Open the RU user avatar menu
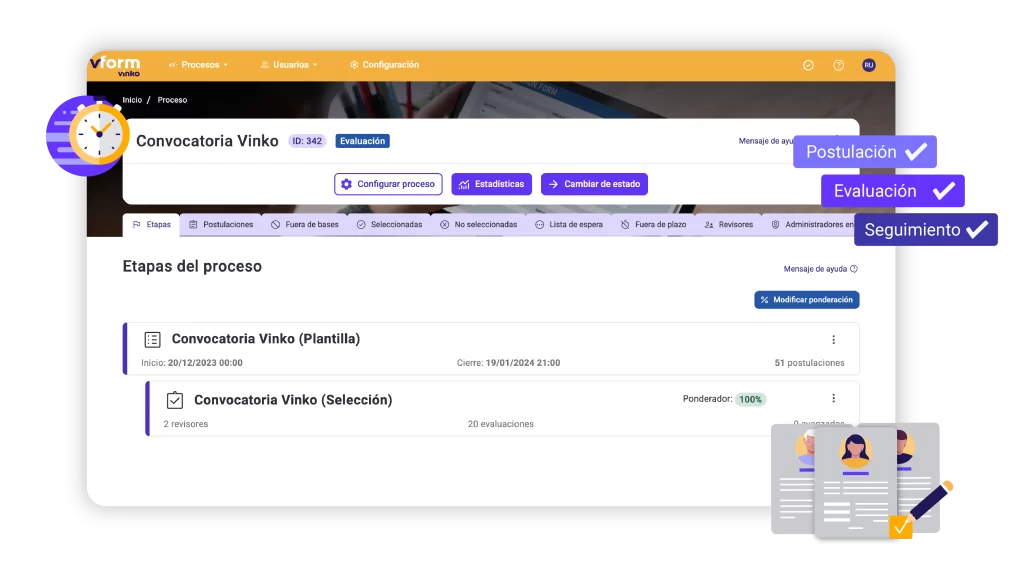 click(869, 65)
